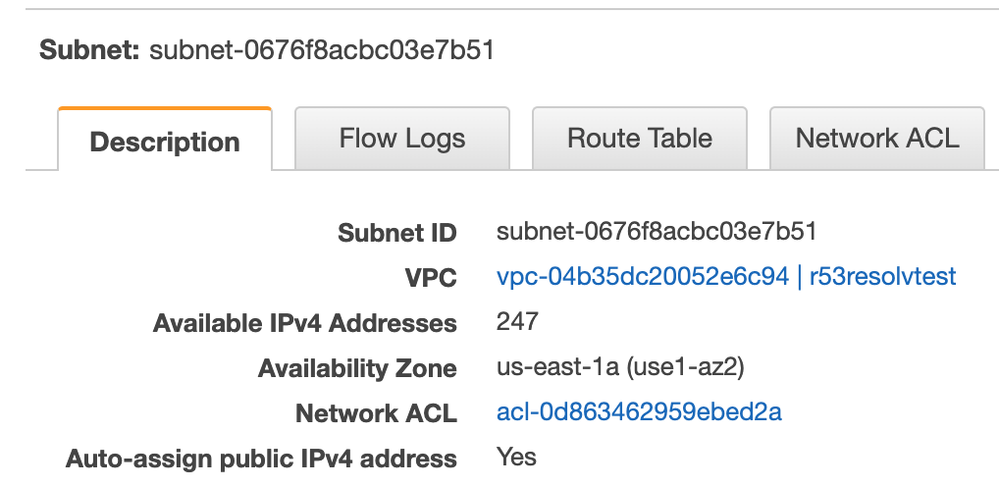The image size is (999, 499).
Task: Click the subnet ID in the top heading
Action: (322, 50)
